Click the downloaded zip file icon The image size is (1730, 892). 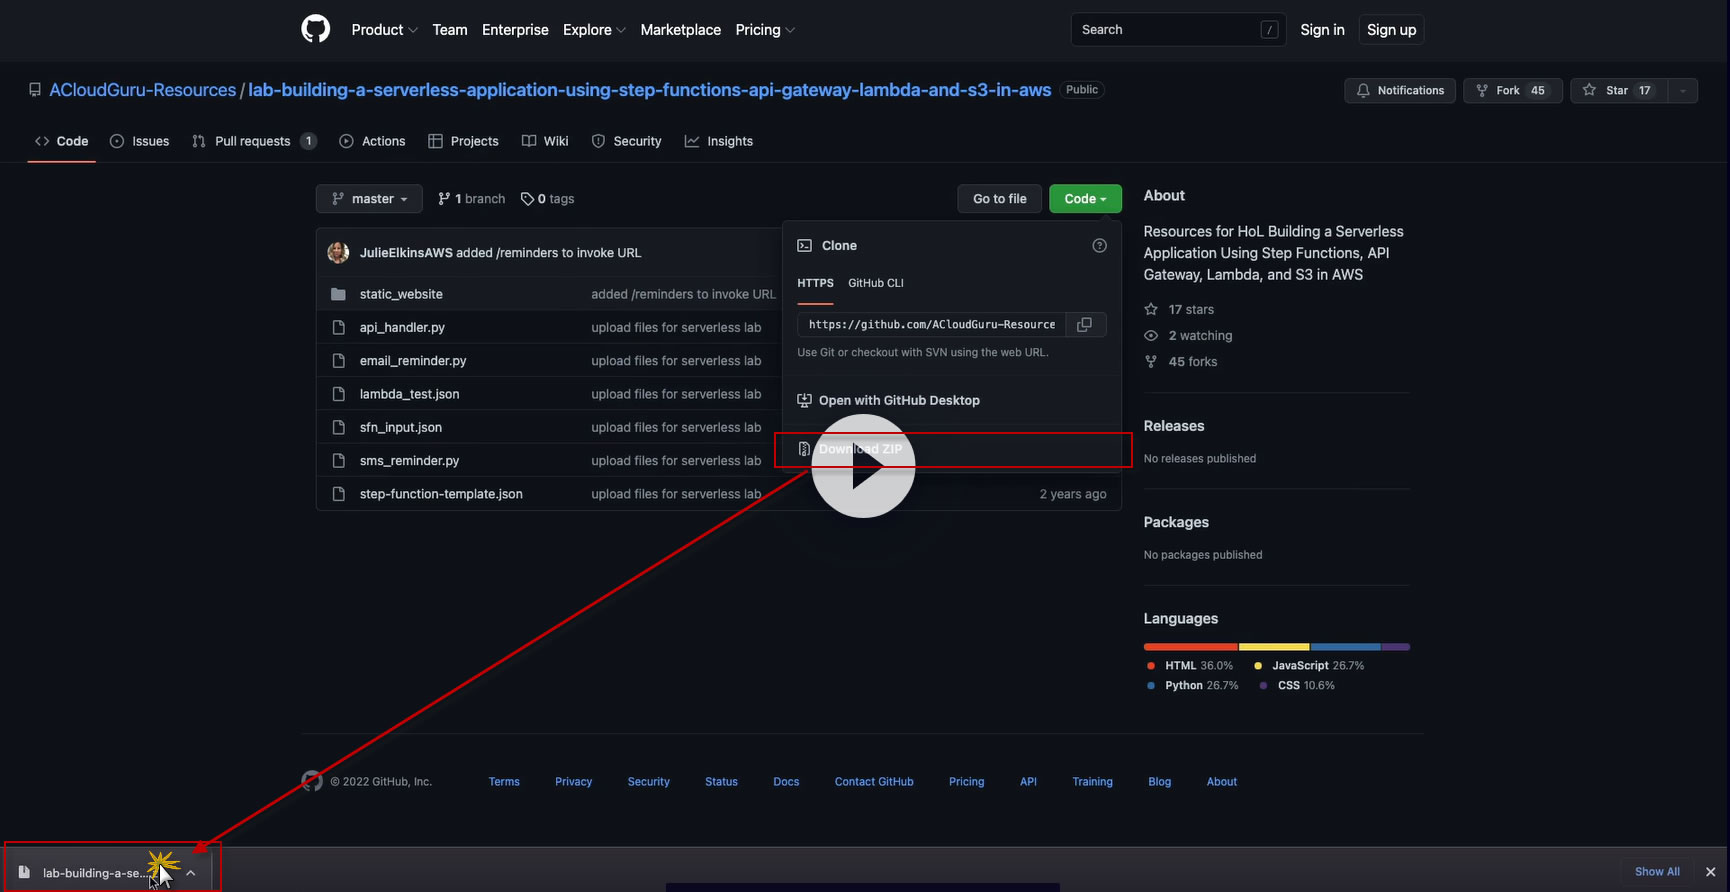click(x=24, y=872)
